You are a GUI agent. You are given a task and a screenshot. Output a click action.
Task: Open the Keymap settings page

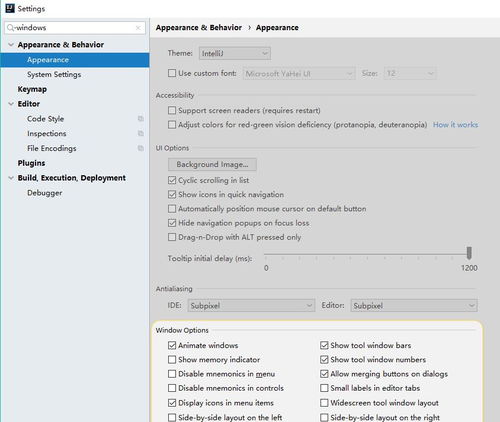pos(32,89)
